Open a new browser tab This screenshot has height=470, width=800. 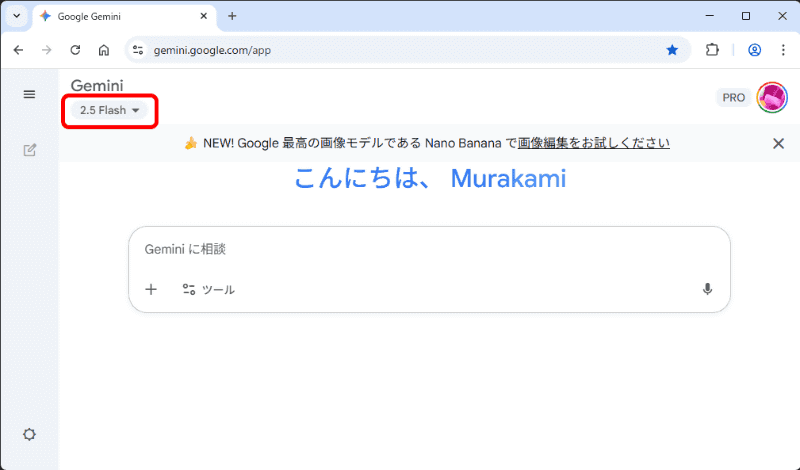coord(232,16)
